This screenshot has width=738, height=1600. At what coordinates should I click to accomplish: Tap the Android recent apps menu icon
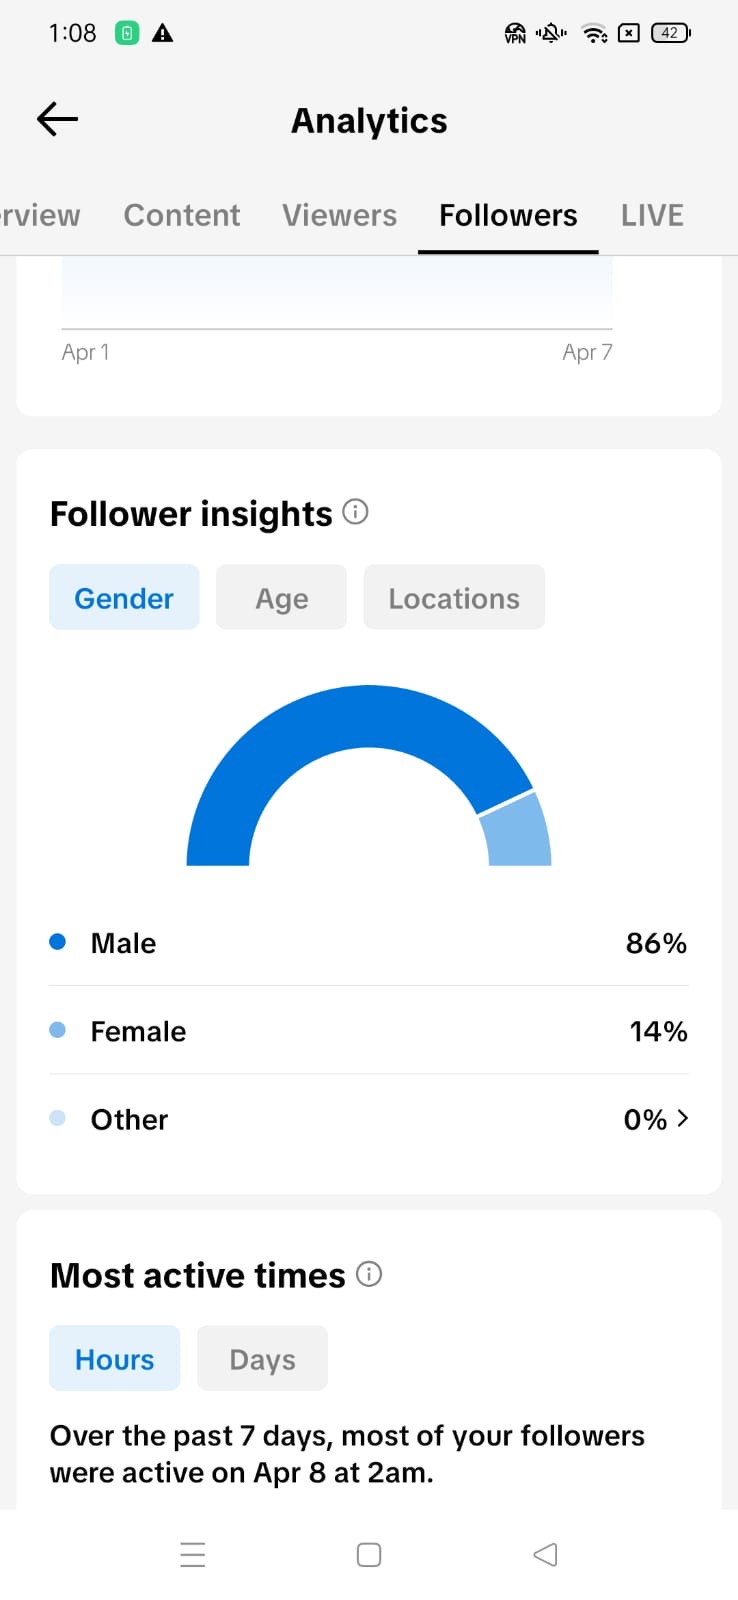click(x=193, y=1554)
